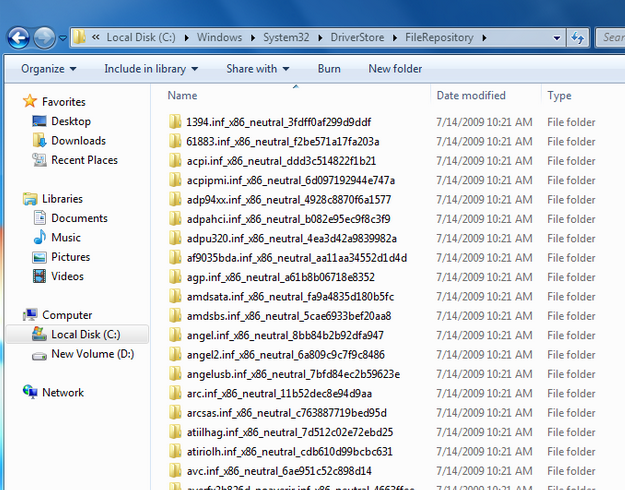Click folder icon of adp94xx.inf_x86_neutral_4928c8870f6a1577
Viewport: 625px width, 490px height.
click(x=175, y=199)
